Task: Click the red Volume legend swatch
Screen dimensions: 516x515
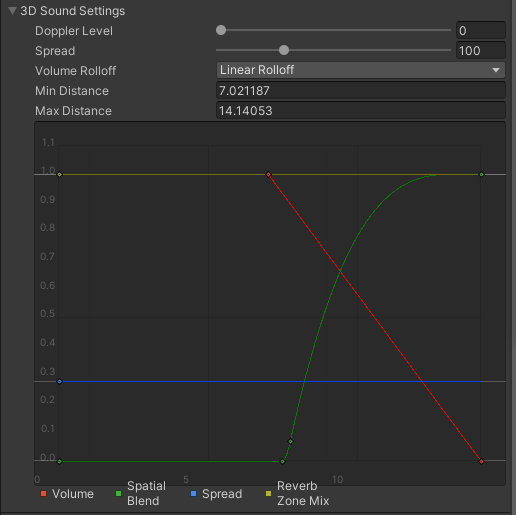Action: 43,494
